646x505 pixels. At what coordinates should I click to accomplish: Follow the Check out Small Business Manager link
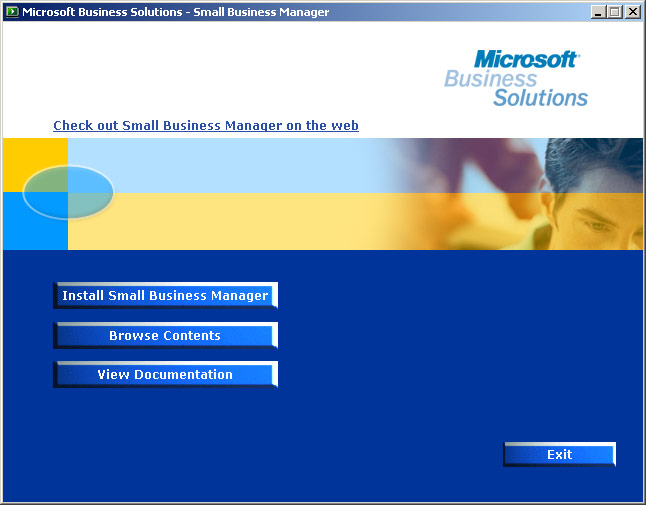coord(206,125)
